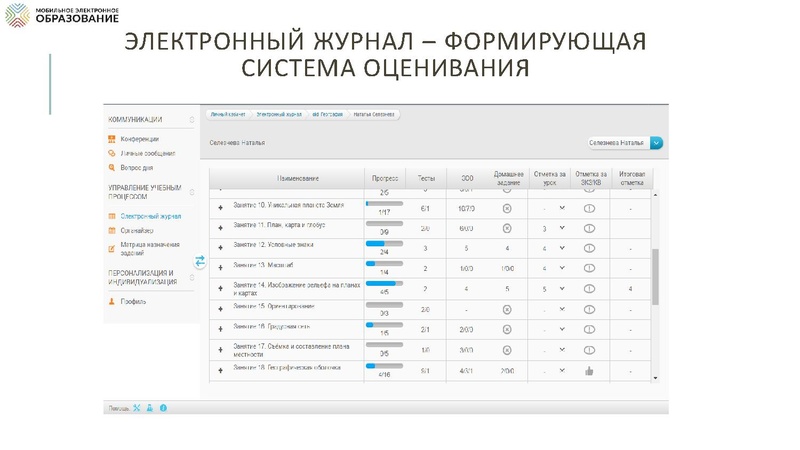Collapse the УПРАВЛЕНИЕ УЧЕБНЫМ ПРОЦЕССОМ section
Image resolution: width=800 pixels, height=450 pixels.
coord(192,192)
